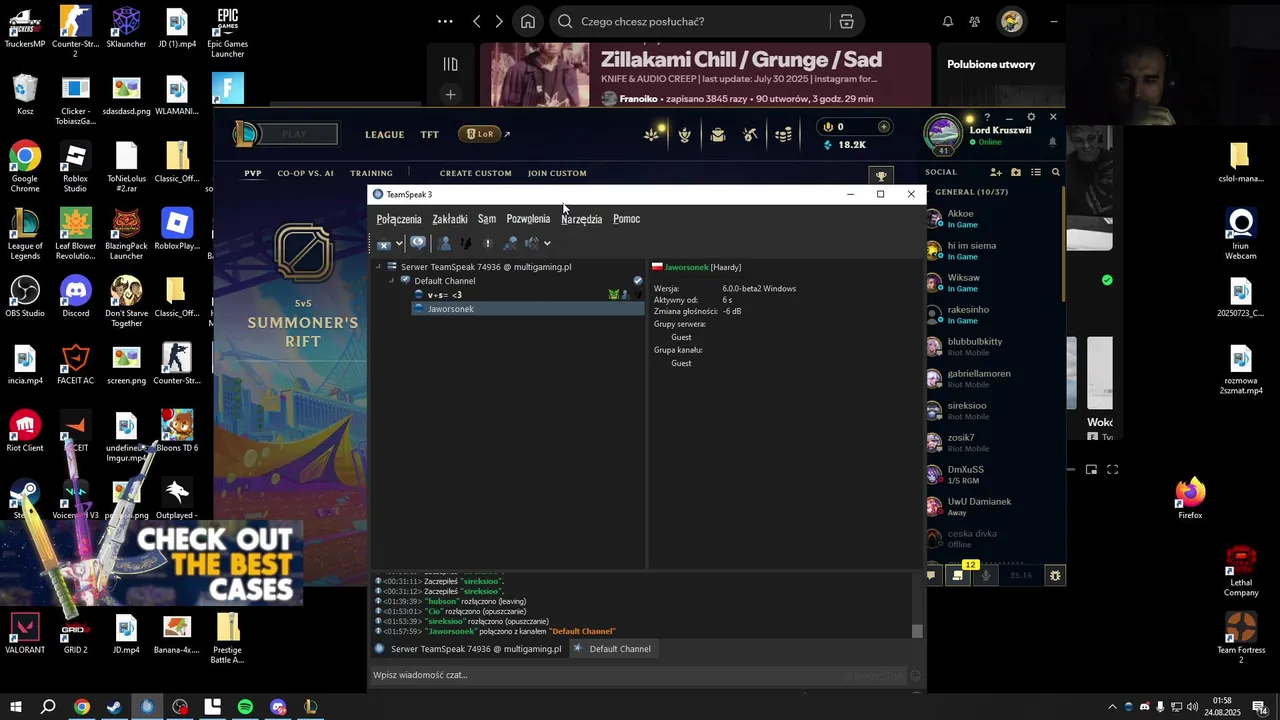Viewport: 1280px width, 720px height.
Task: Open the League notifications bell
Action: (x=1052, y=142)
